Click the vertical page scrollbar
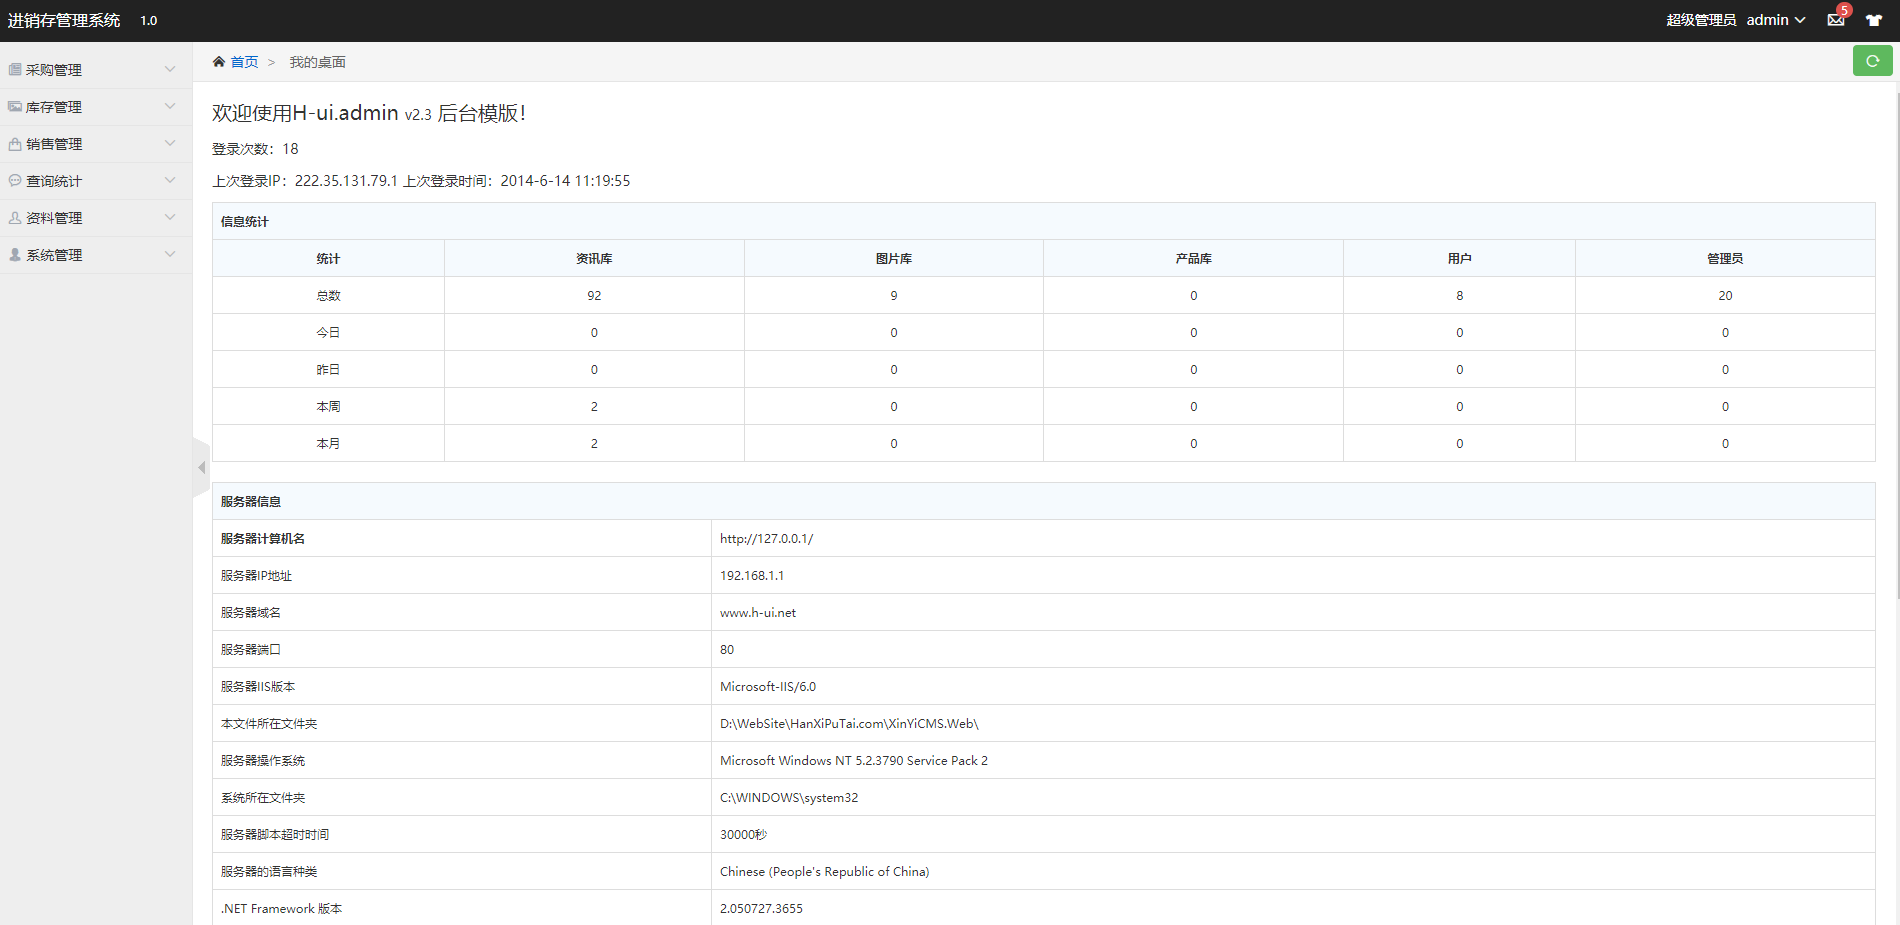Image resolution: width=1900 pixels, height=925 pixels. (1896, 345)
